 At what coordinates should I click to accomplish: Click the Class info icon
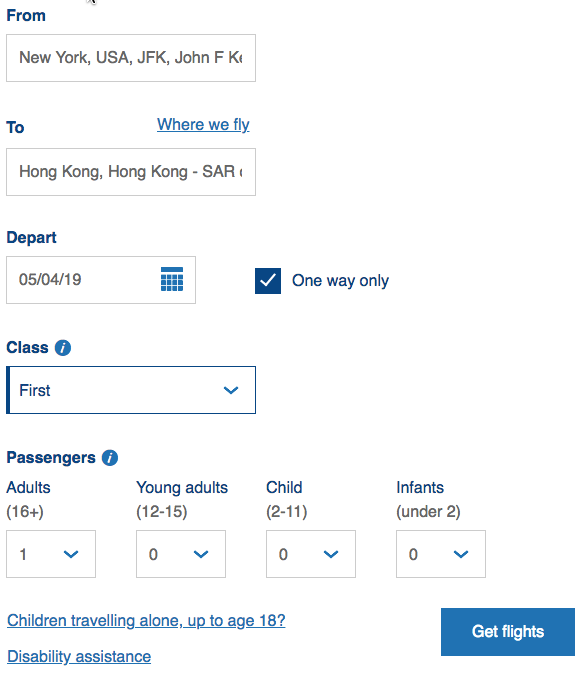coord(63,348)
